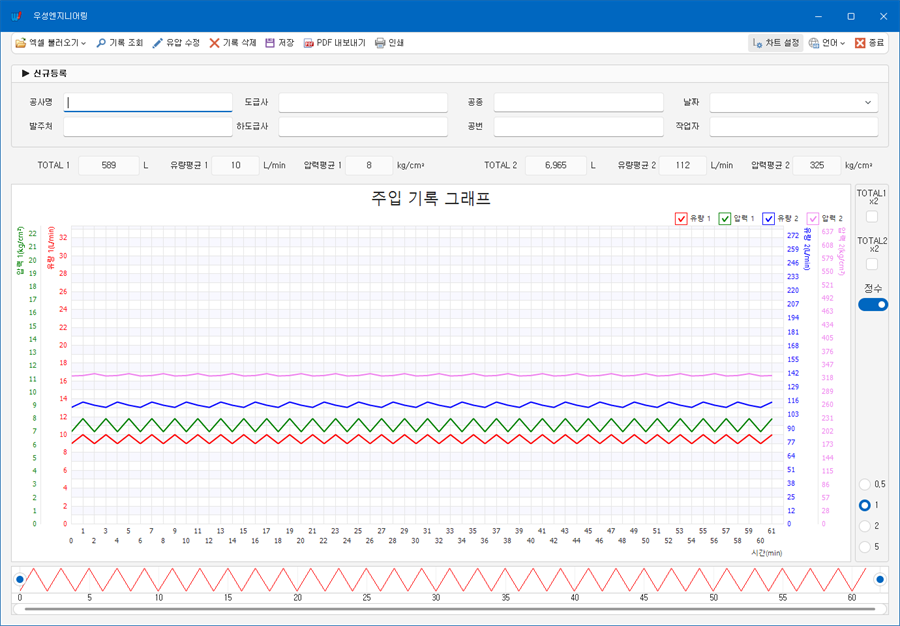Image resolution: width=900 pixels, height=626 pixels.
Task: Click the 기록 삭제 red X icon
Action: pyautogui.click(x=214, y=43)
